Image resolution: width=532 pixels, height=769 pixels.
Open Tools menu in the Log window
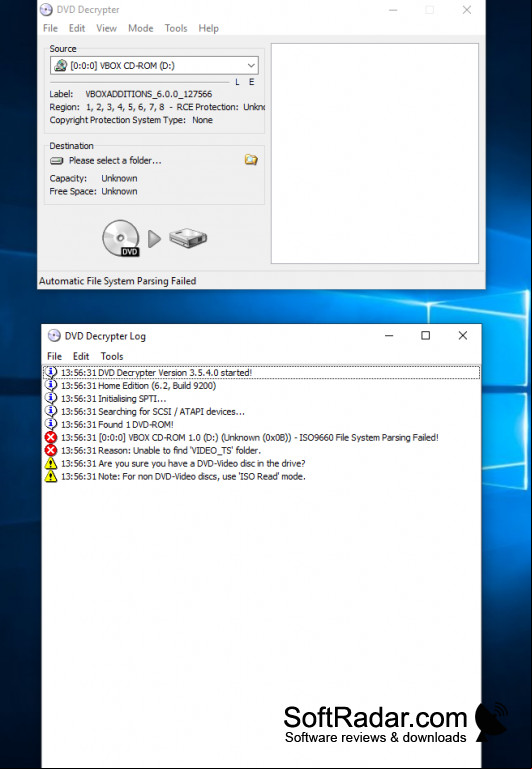click(112, 357)
